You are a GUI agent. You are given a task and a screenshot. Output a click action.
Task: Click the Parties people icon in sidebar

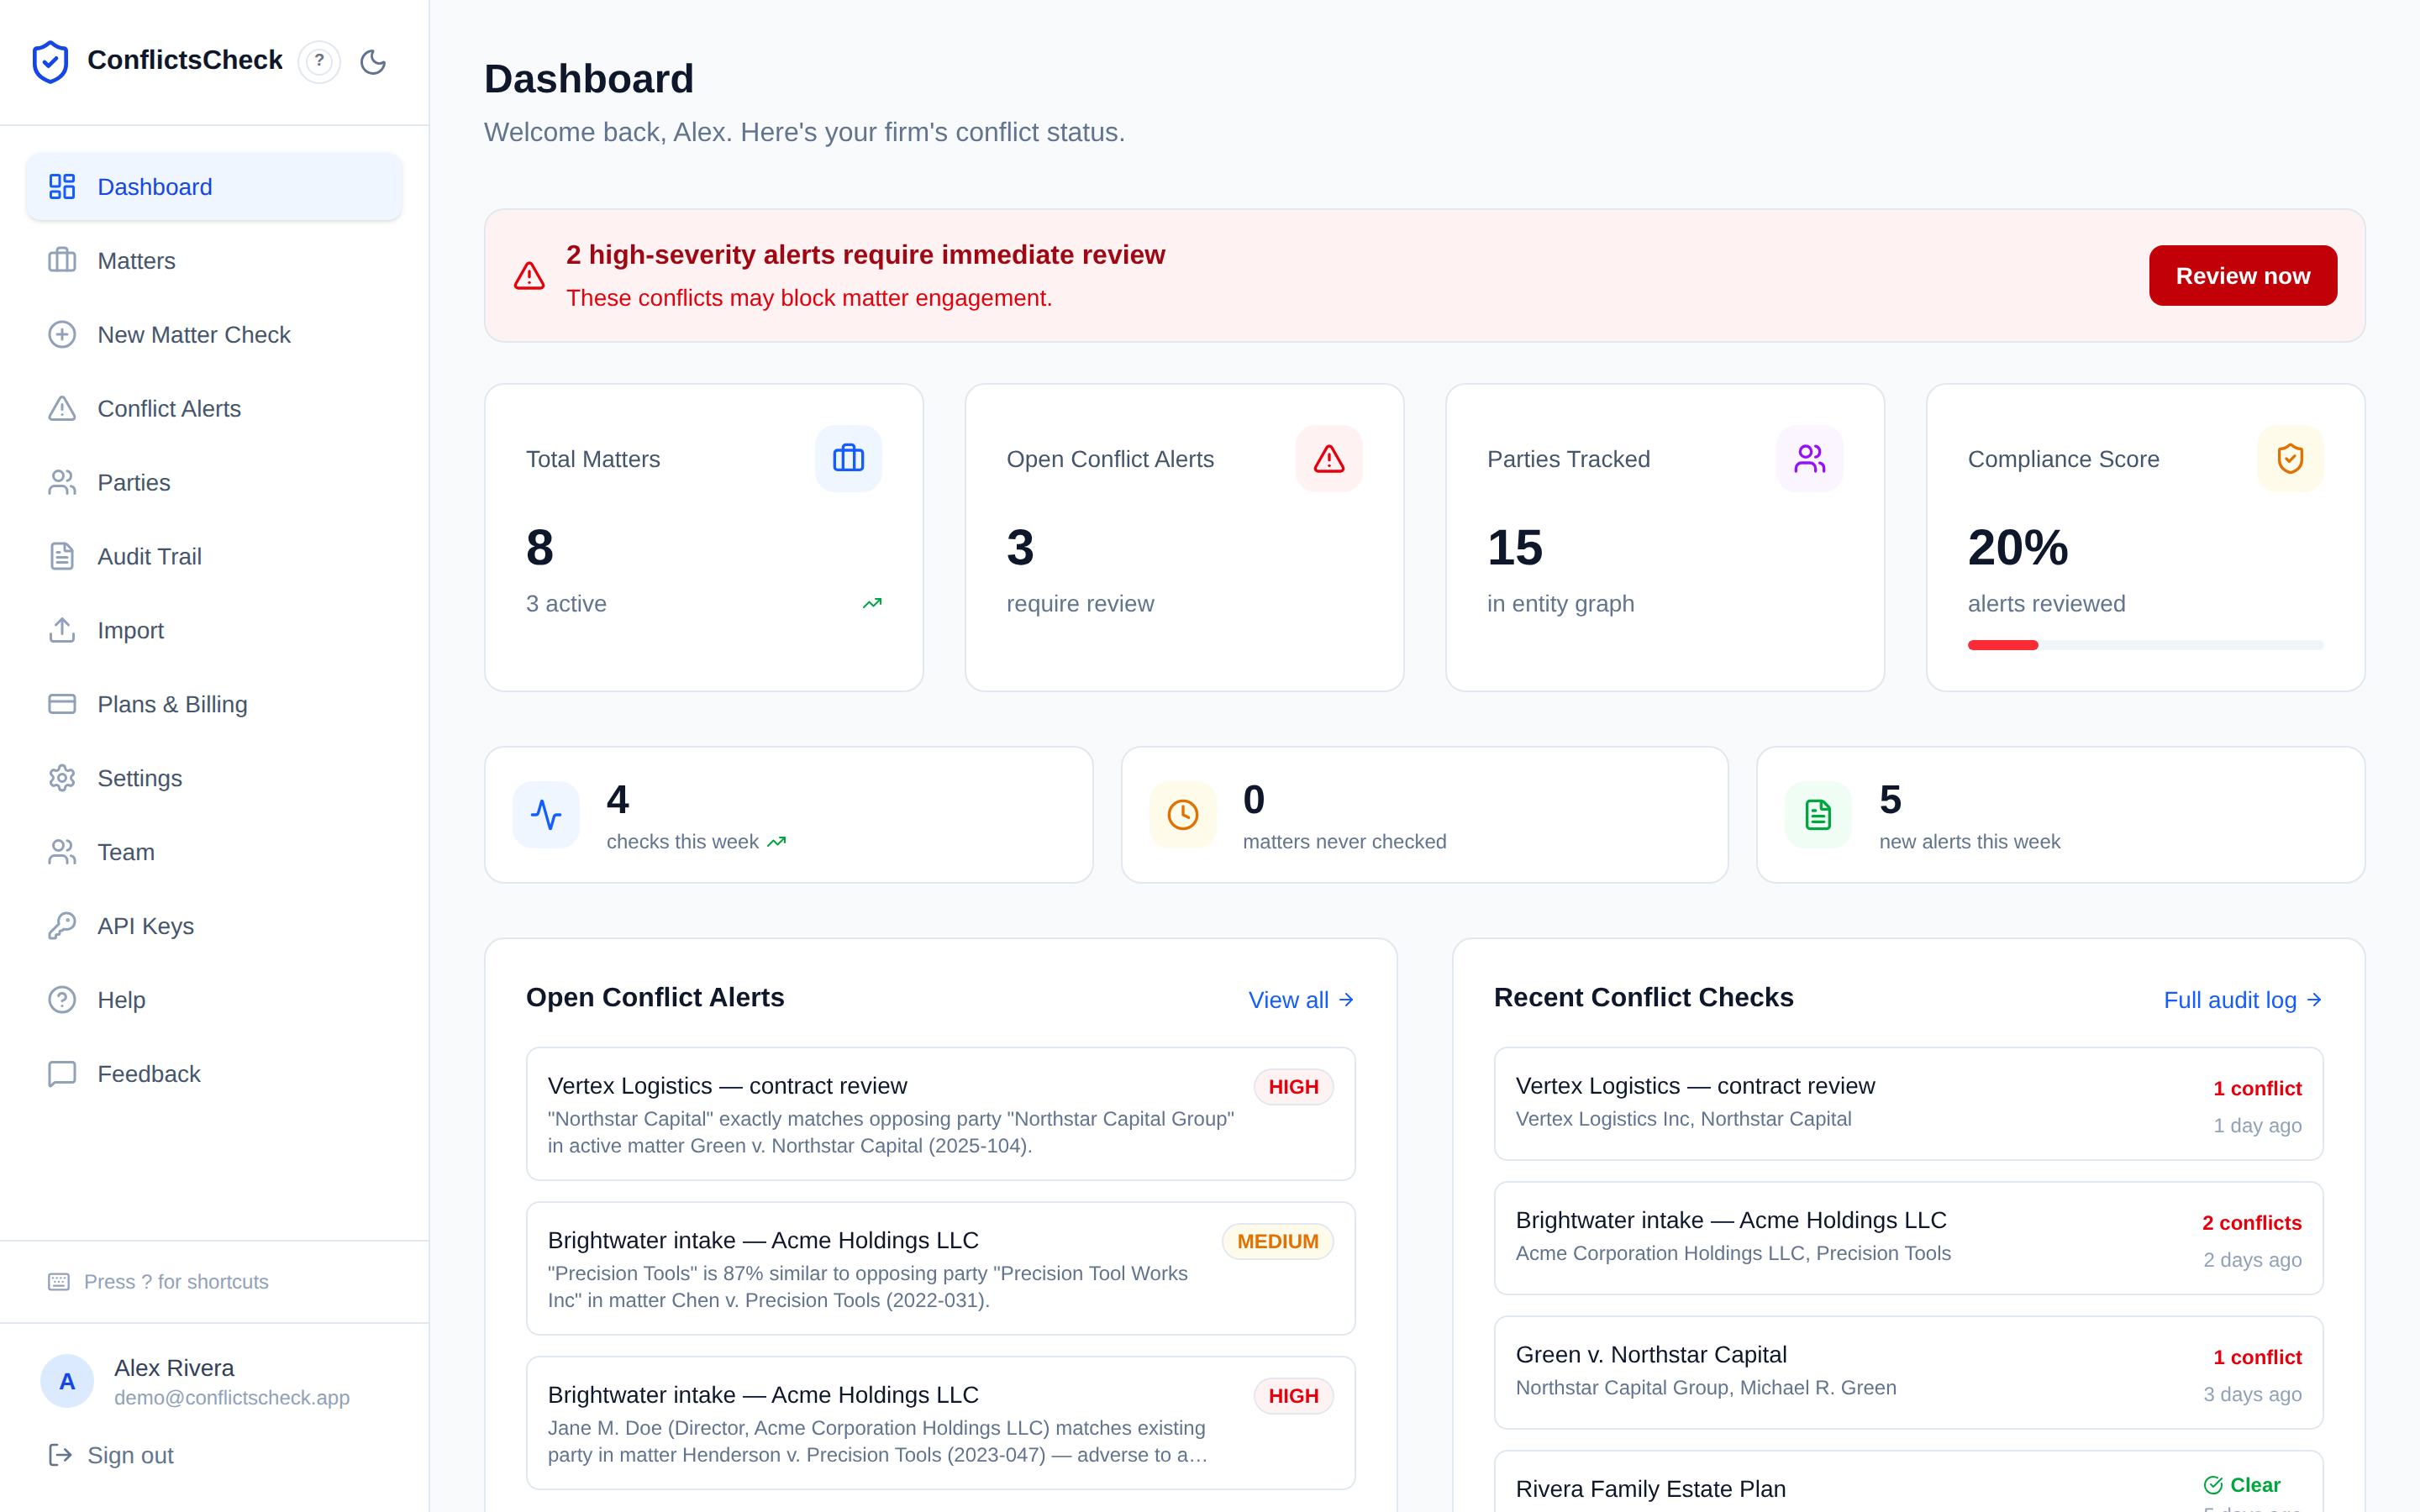click(62, 483)
